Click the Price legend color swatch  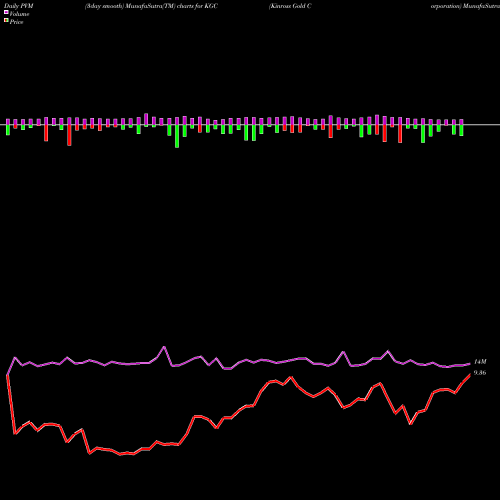pyautogui.click(x=6, y=21)
